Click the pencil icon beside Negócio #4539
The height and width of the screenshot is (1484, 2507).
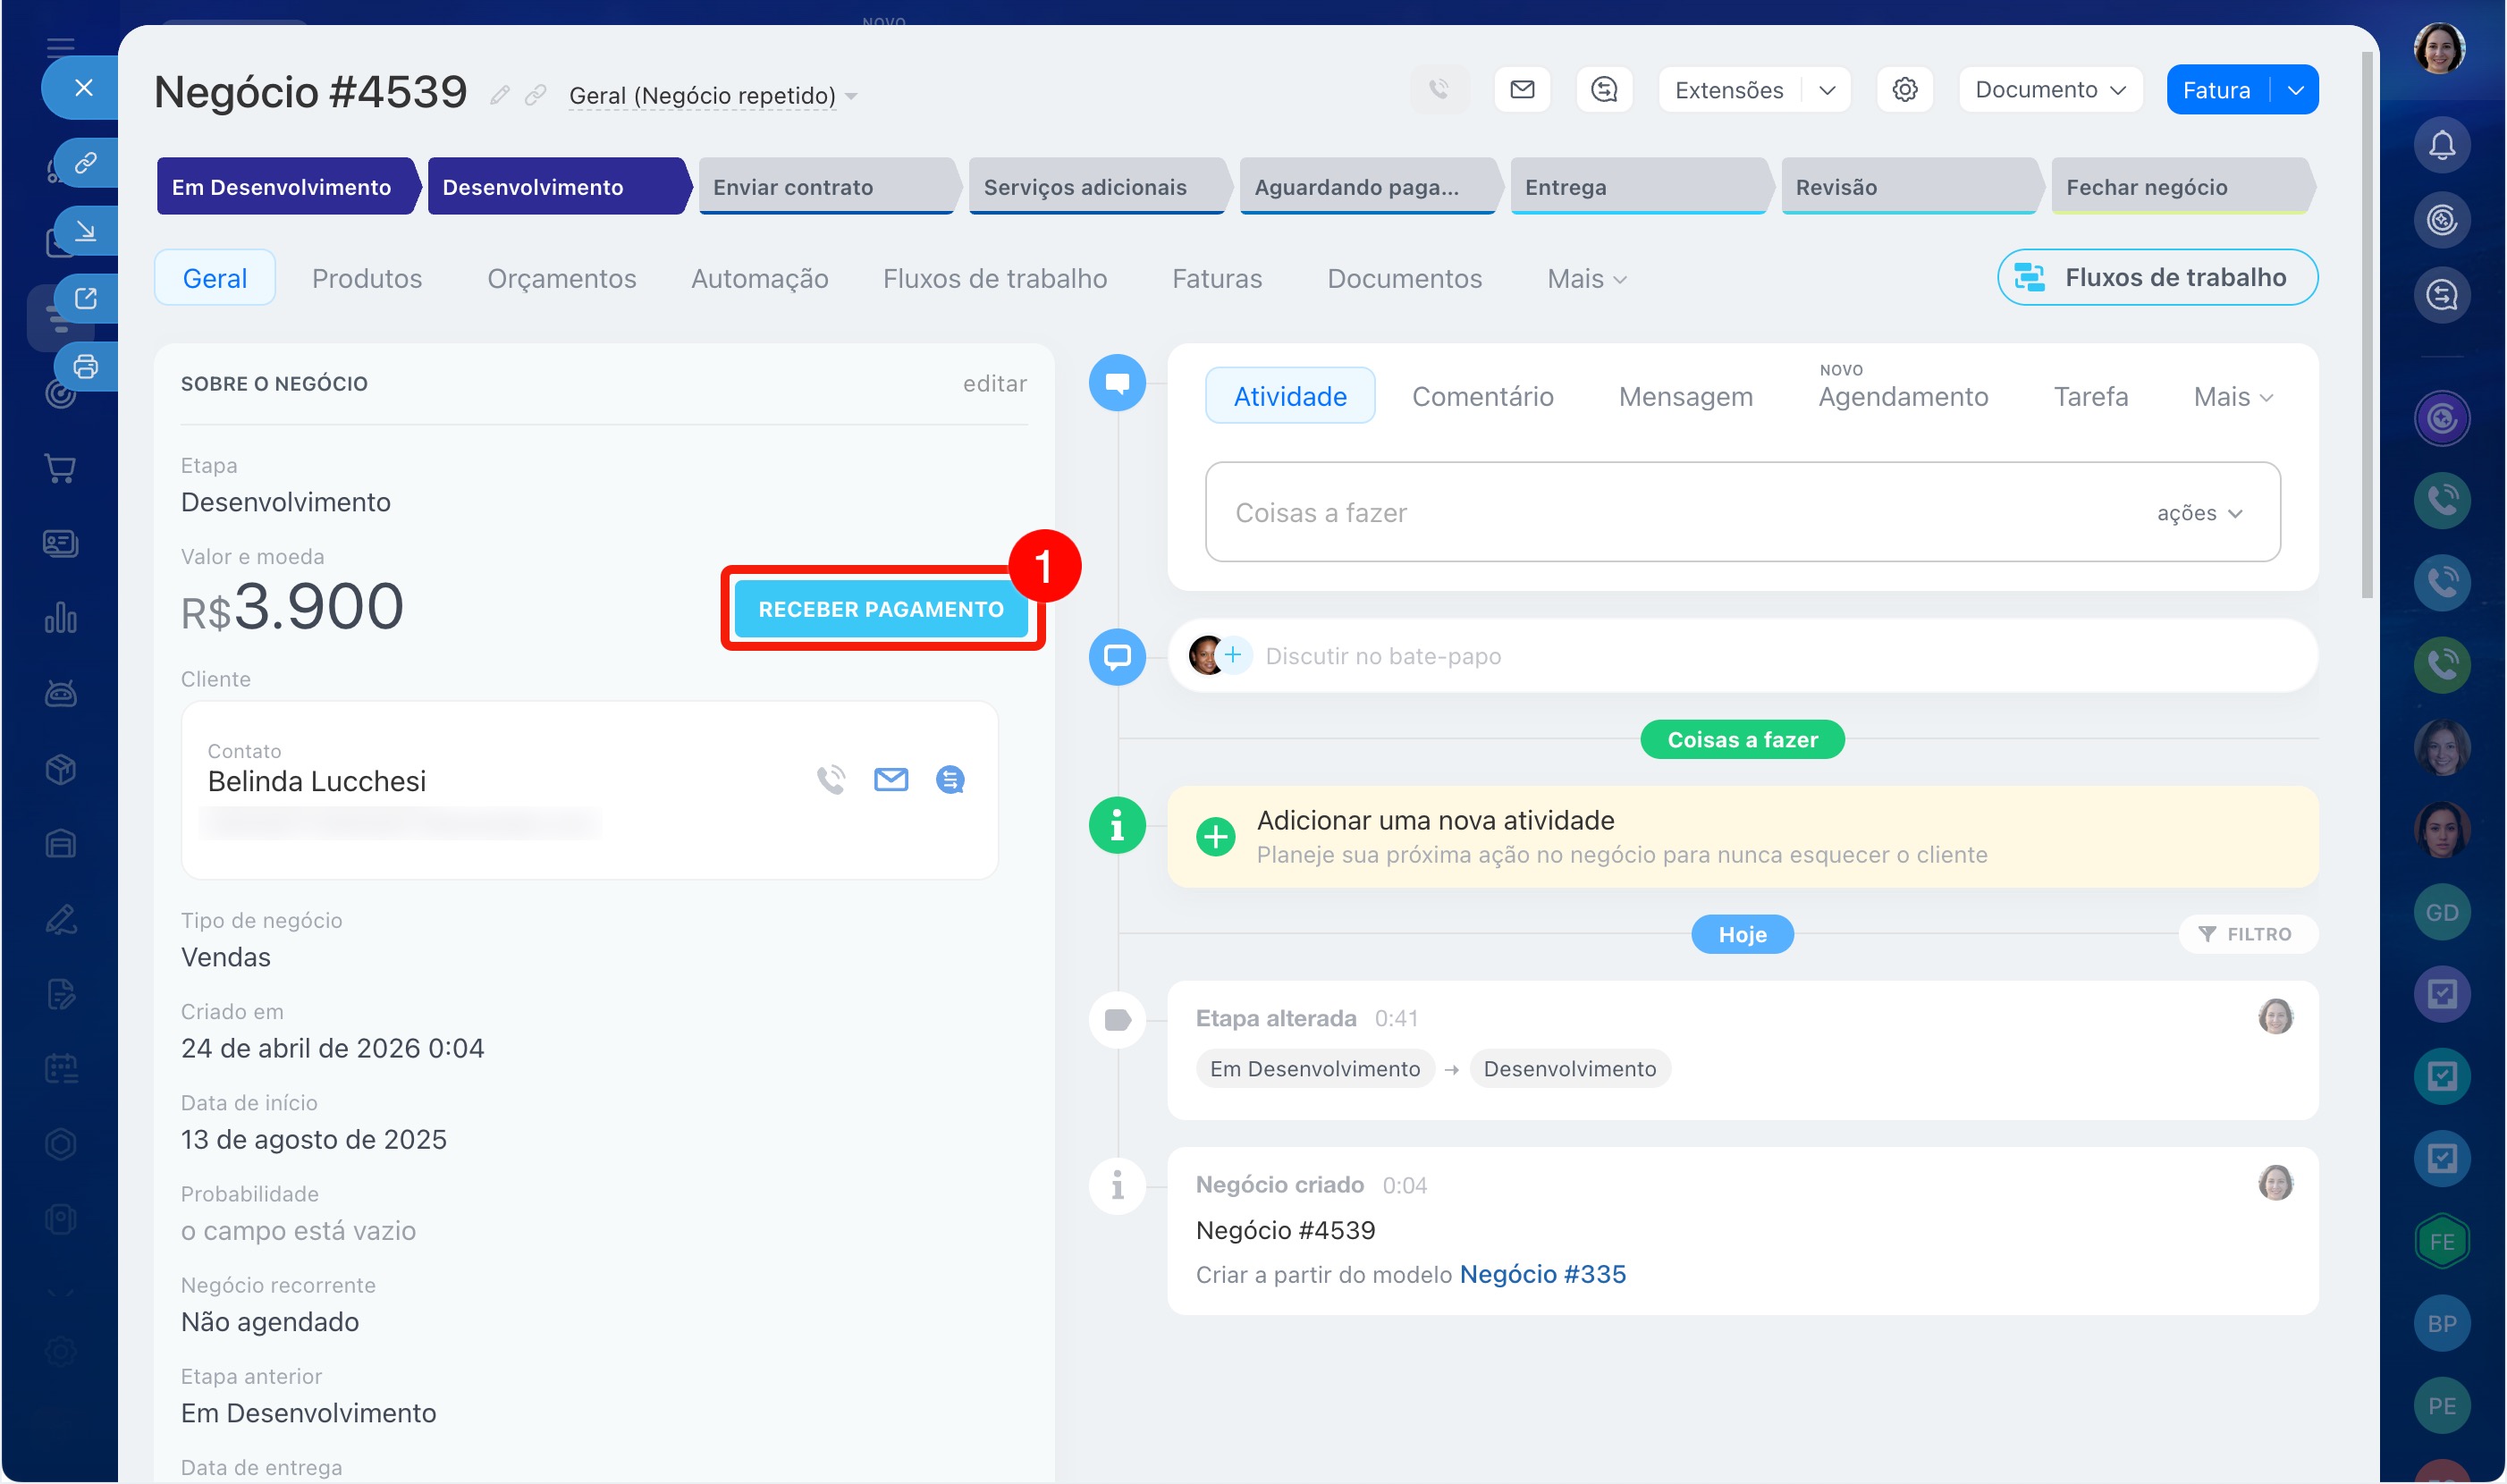499,95
